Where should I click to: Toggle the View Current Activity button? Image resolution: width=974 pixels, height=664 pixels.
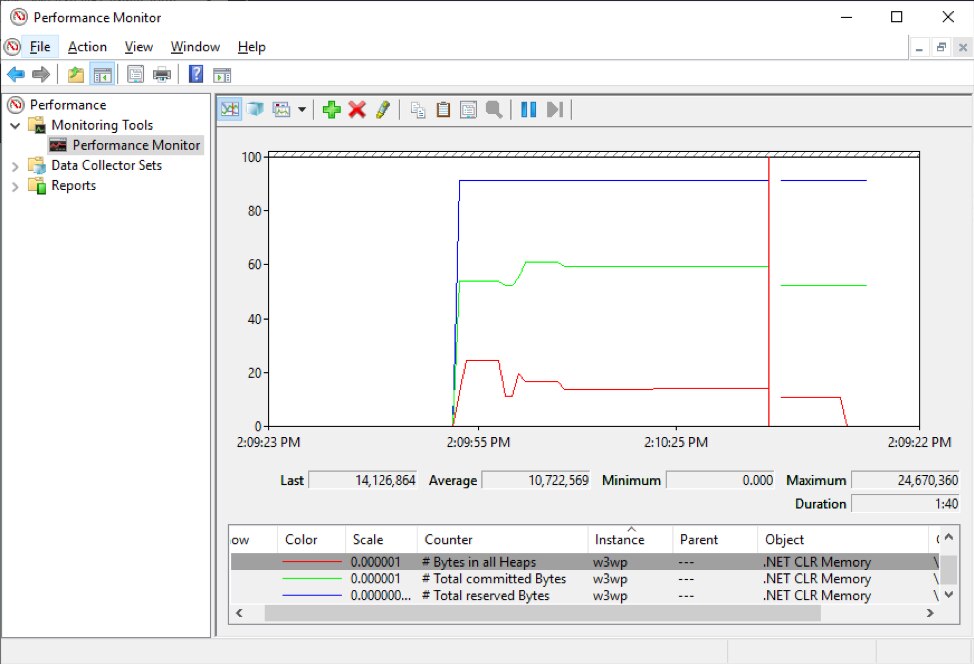tap(230, 108)
